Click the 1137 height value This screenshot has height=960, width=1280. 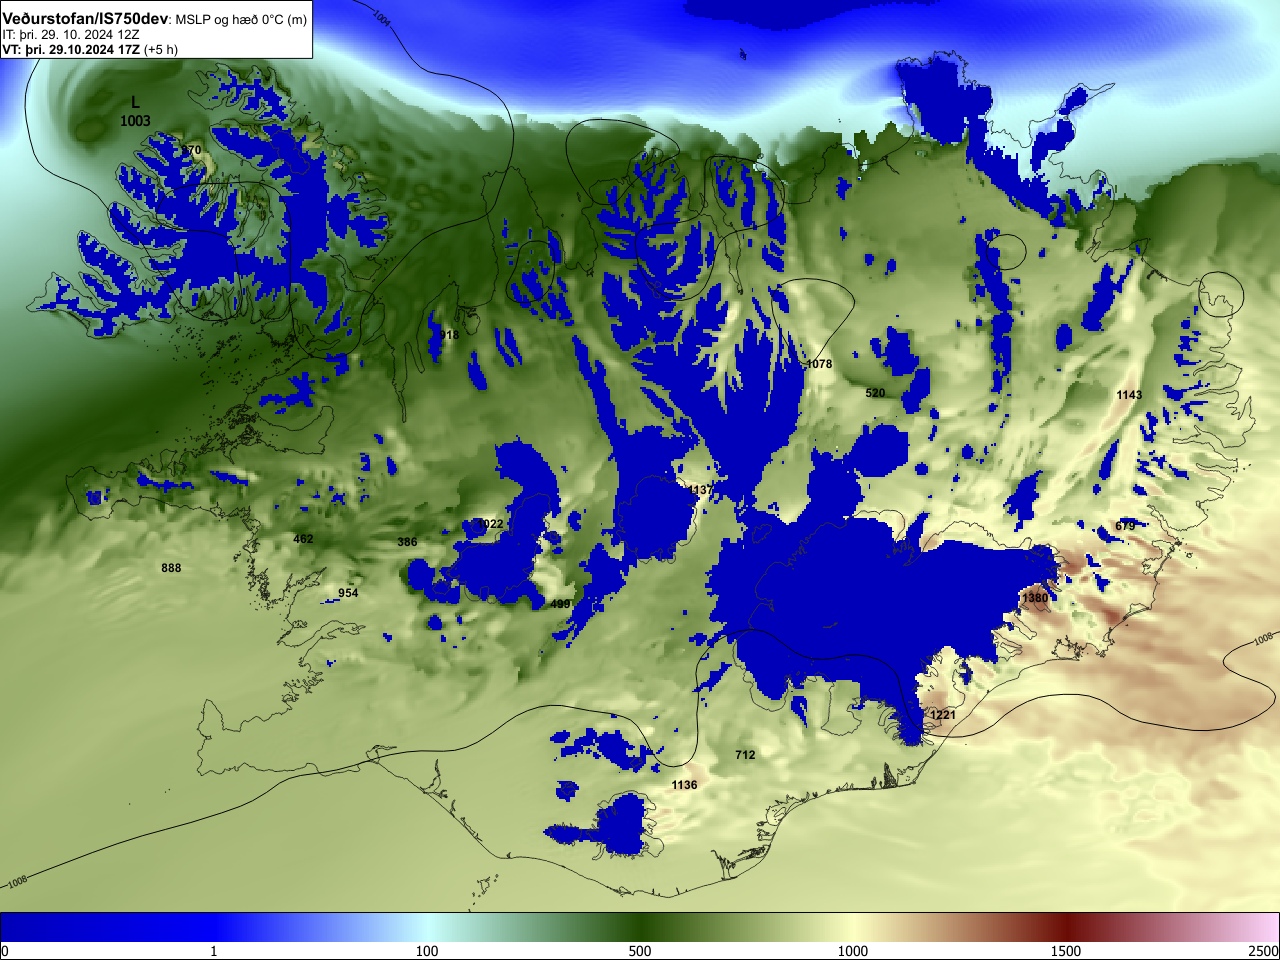coord(701,490)
